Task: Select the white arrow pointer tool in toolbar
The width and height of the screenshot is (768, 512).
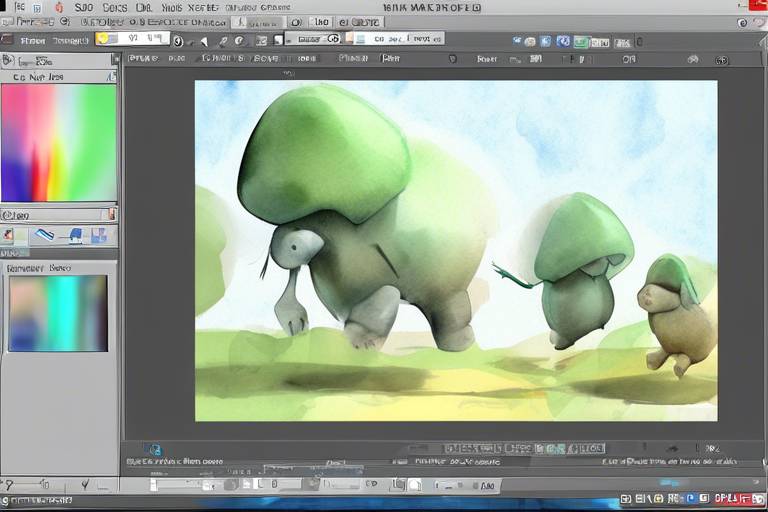Action: tap(204, 42)
